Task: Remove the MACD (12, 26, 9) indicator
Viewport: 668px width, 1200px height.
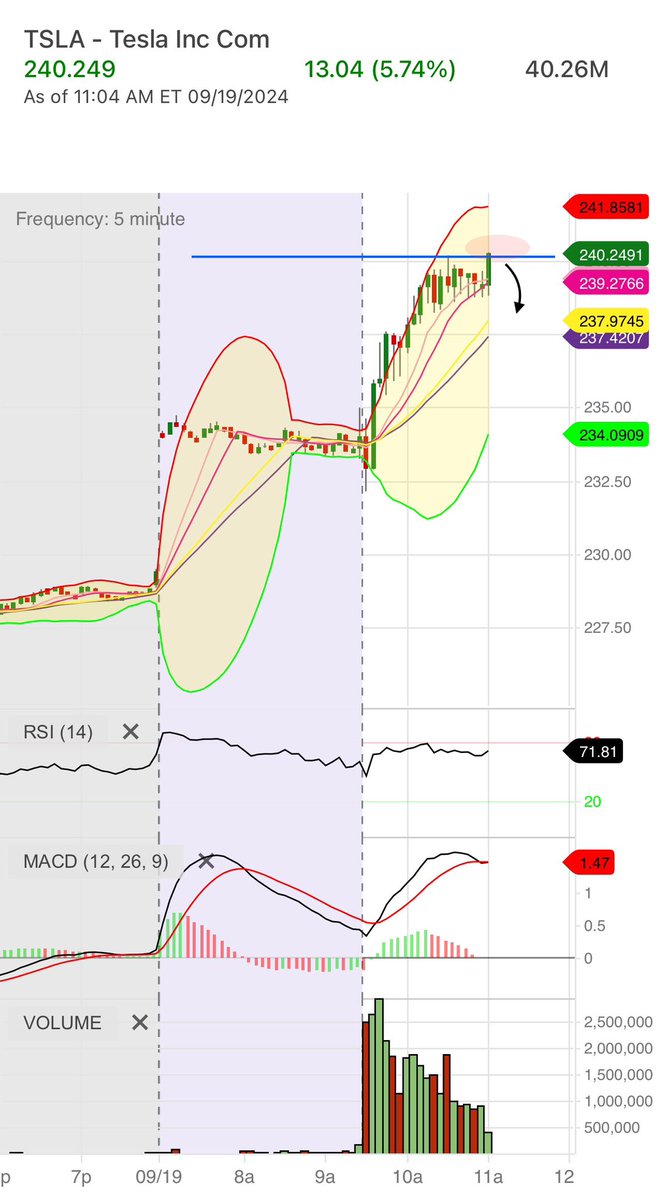Action: [206, 862]
